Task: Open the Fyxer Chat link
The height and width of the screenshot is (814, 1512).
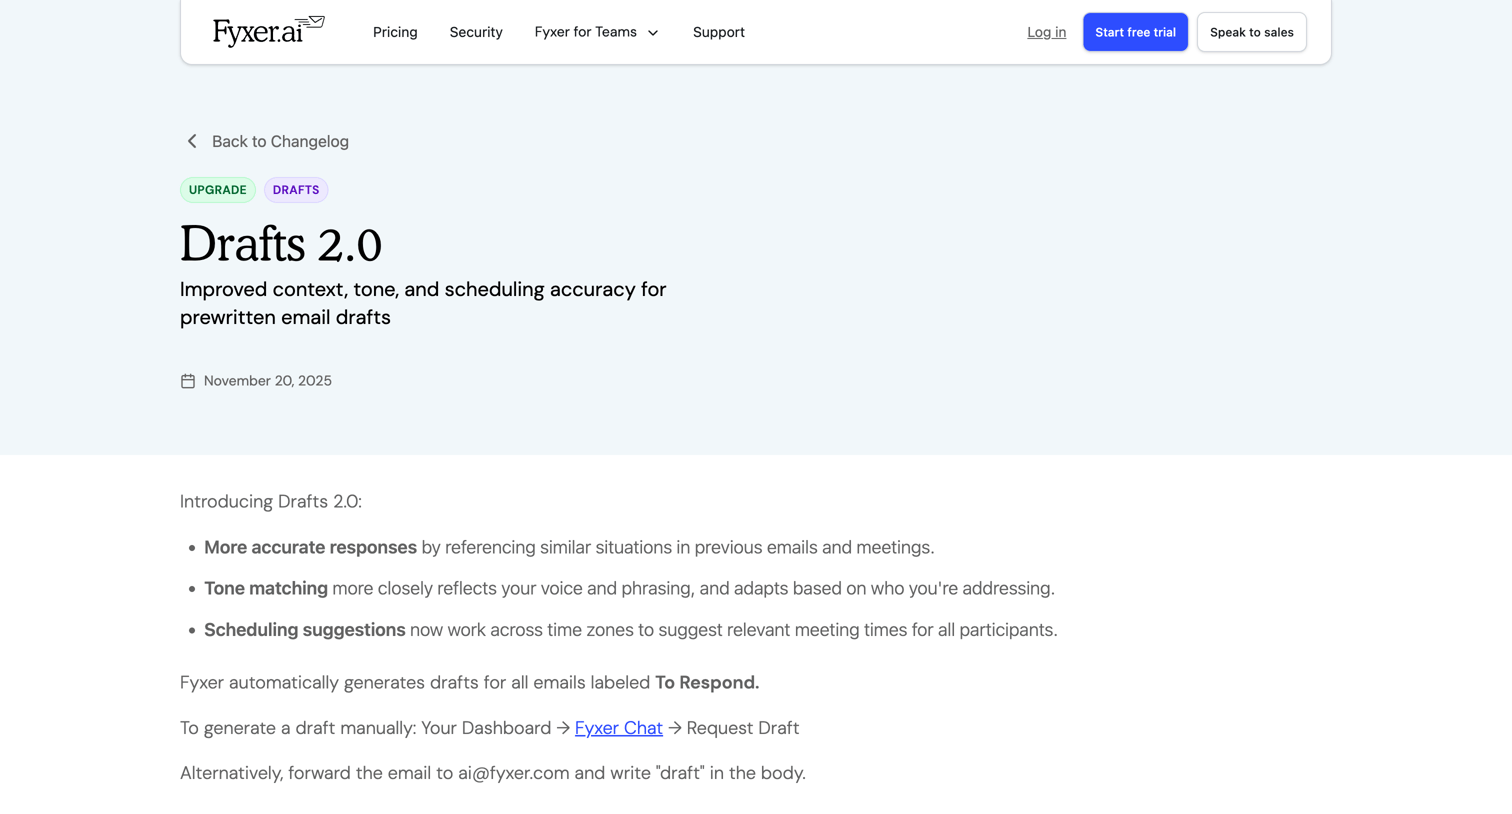Action: (618, 728)
